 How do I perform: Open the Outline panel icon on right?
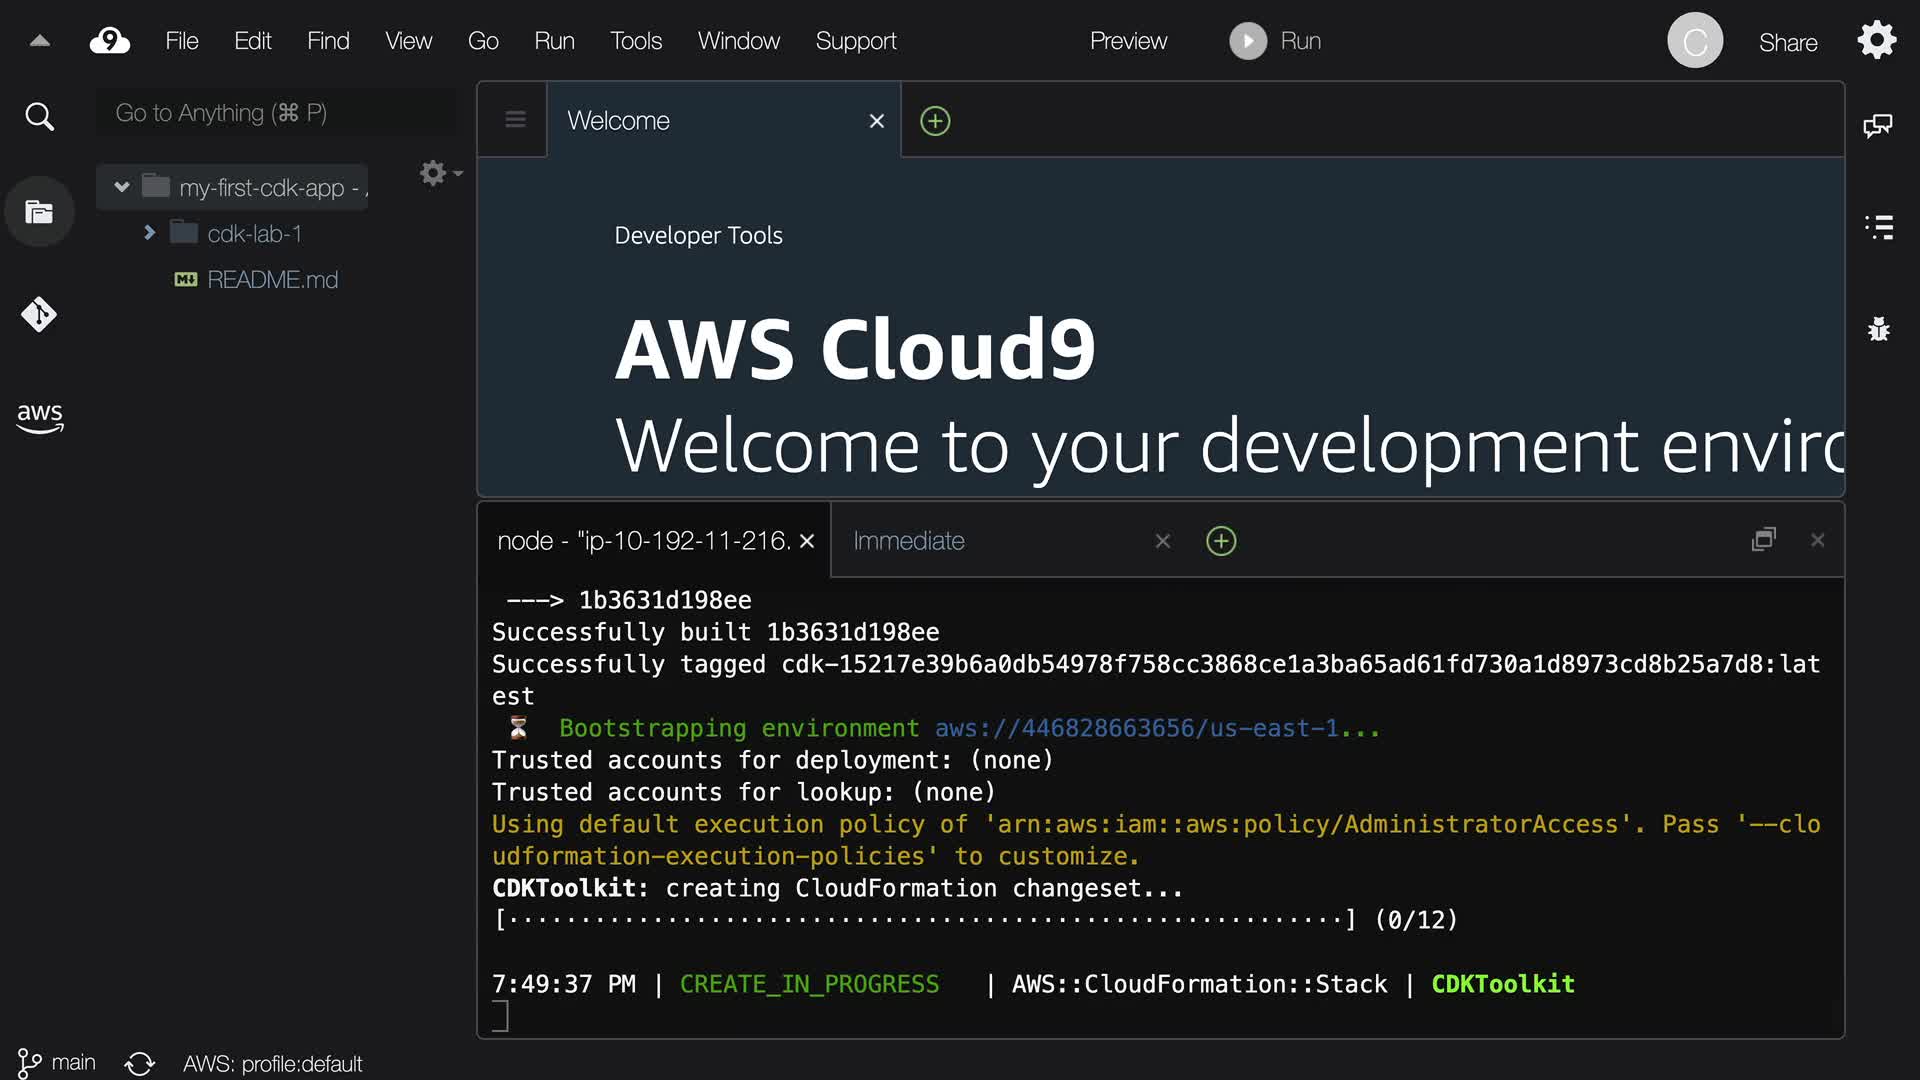[1878, 227]
